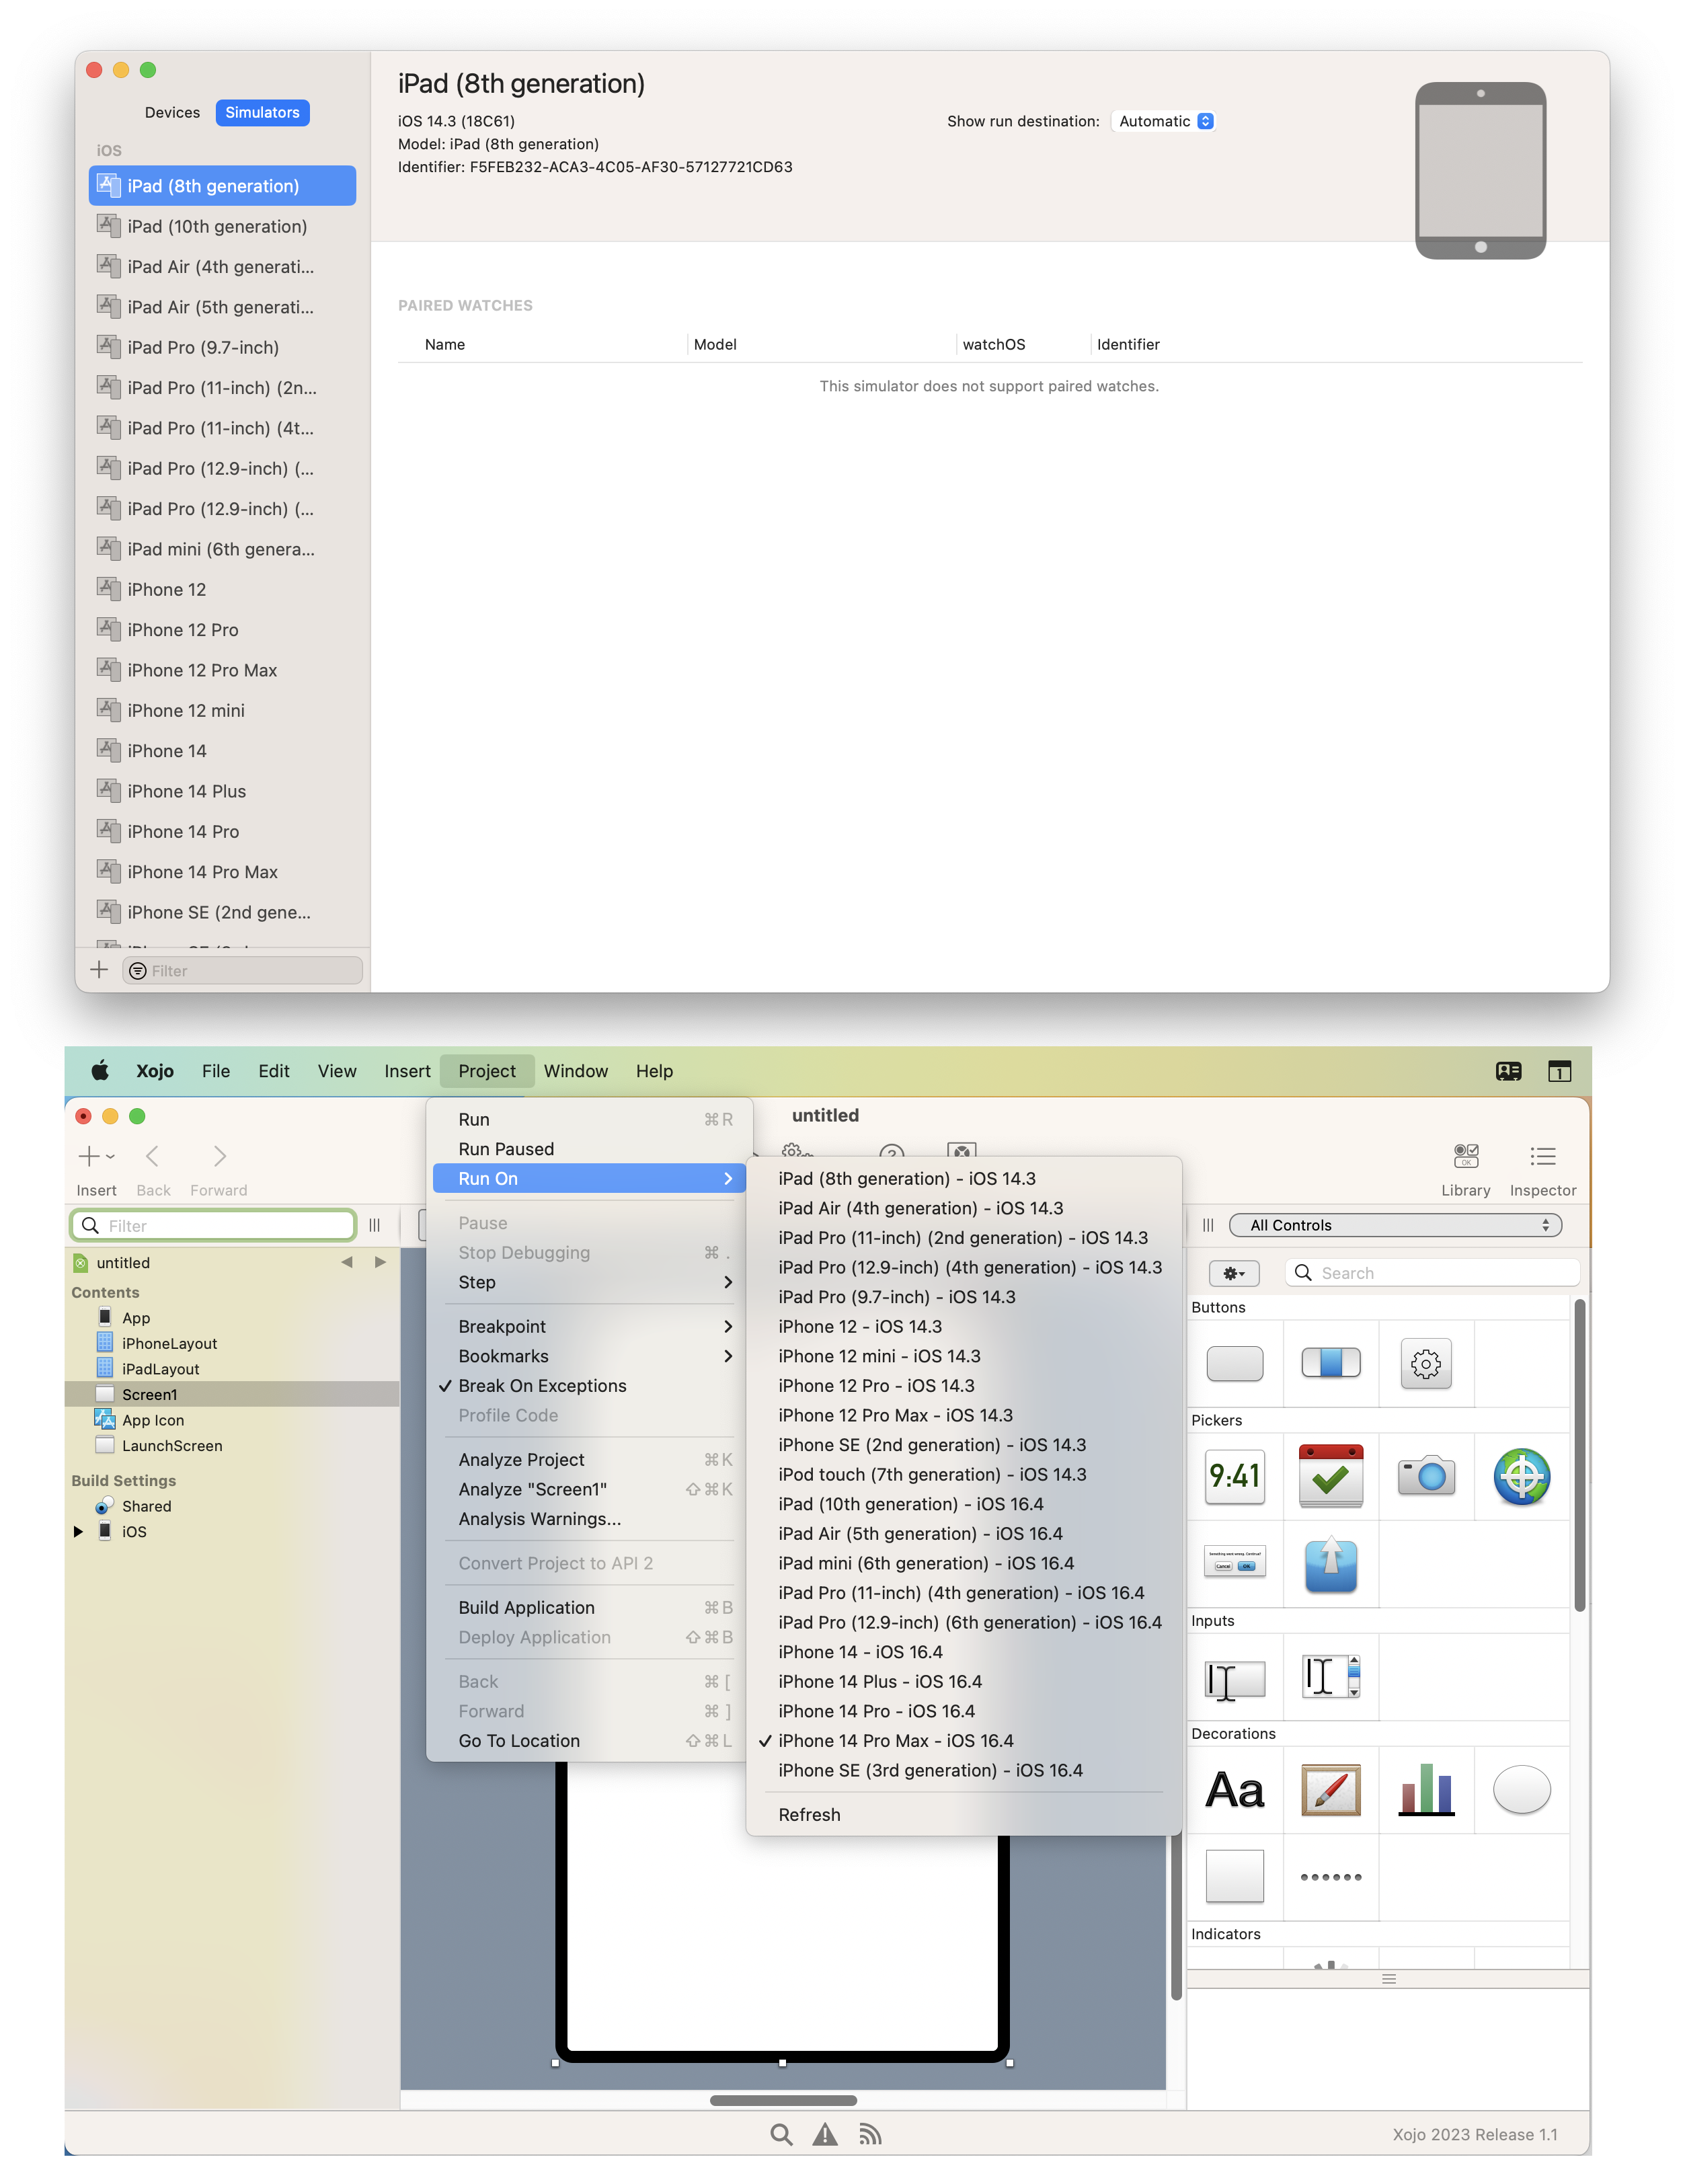The image size is (1685, 2184).
Task: Open find magnifier icon in bottom bar
Action: tap(781, 2134)
